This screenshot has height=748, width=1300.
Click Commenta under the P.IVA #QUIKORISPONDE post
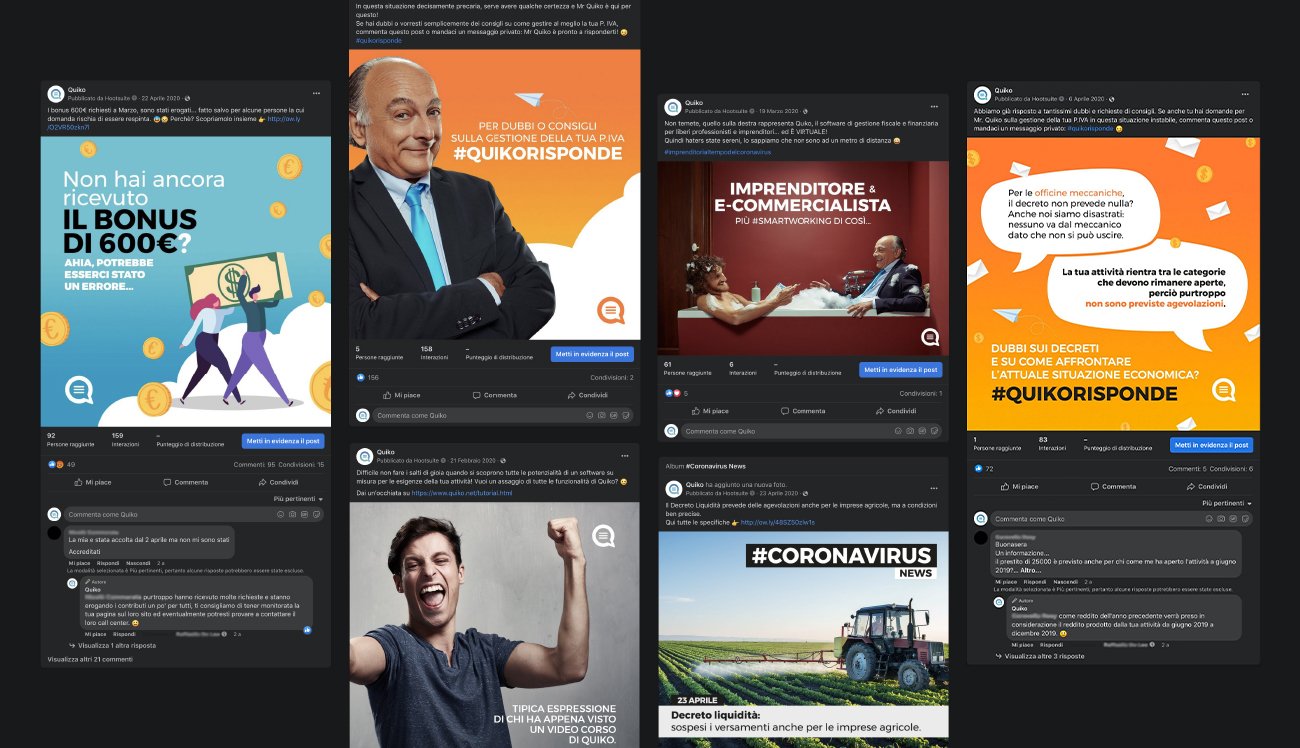coord(494,395)
